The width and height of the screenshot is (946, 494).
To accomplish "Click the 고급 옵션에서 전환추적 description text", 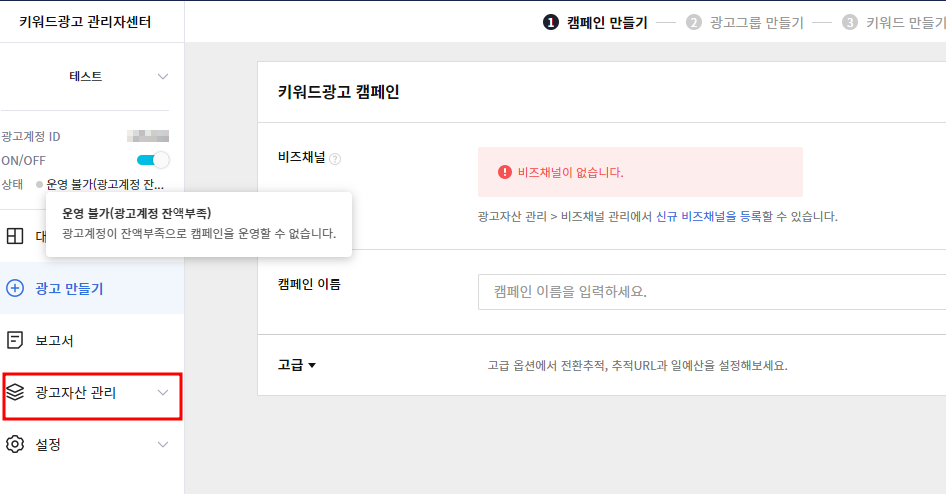I will click(637, 366).
